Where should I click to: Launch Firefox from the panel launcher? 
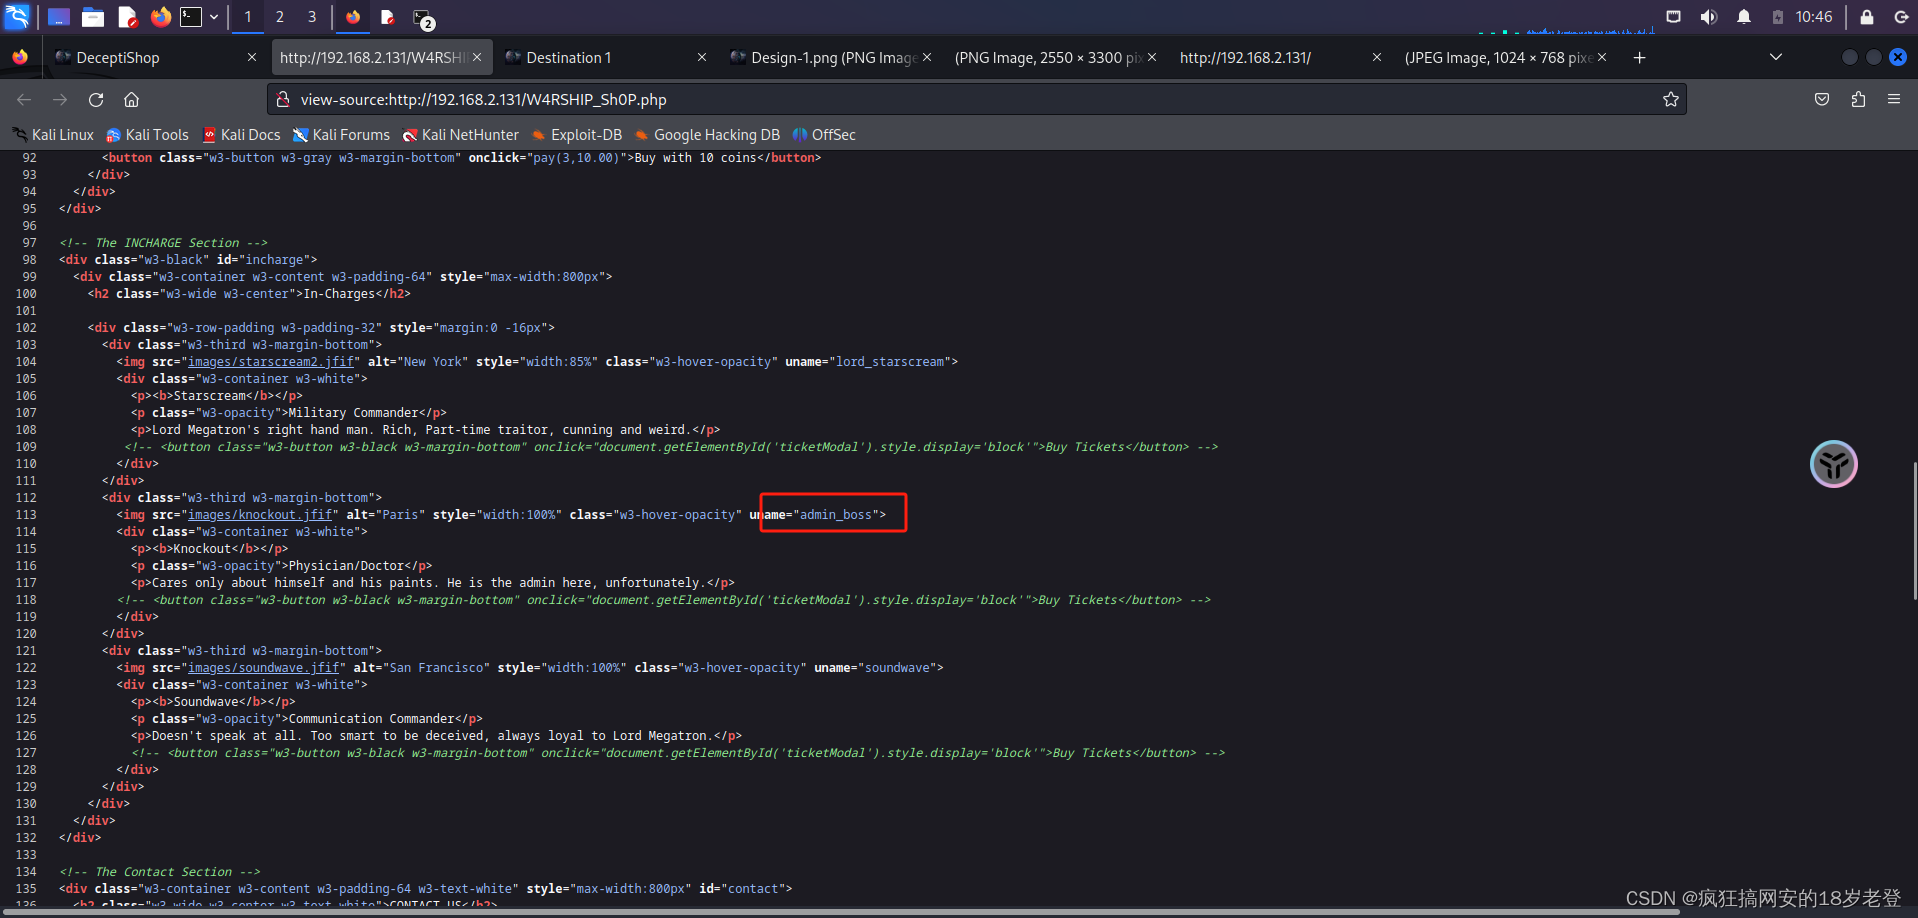(x=160, y=17)
